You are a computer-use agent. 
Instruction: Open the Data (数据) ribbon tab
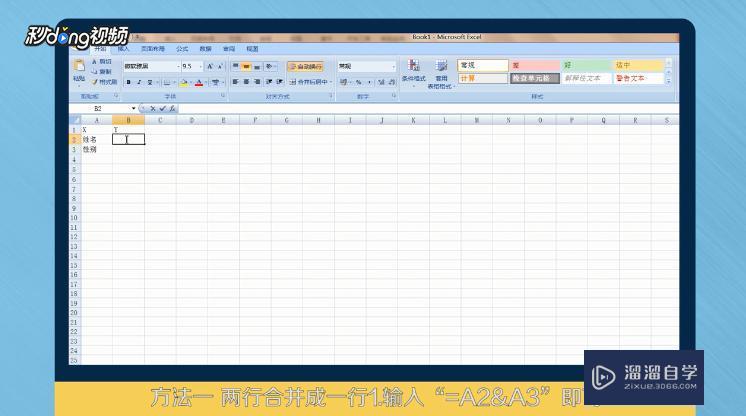click(x=205, y=49)
